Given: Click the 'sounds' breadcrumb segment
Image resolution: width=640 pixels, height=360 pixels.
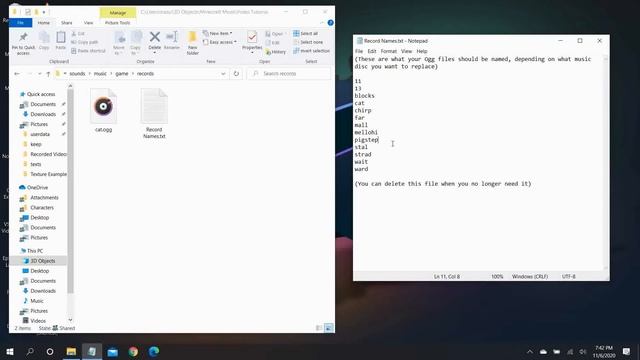Looking at the screenshot, I should tap(77, 74).
